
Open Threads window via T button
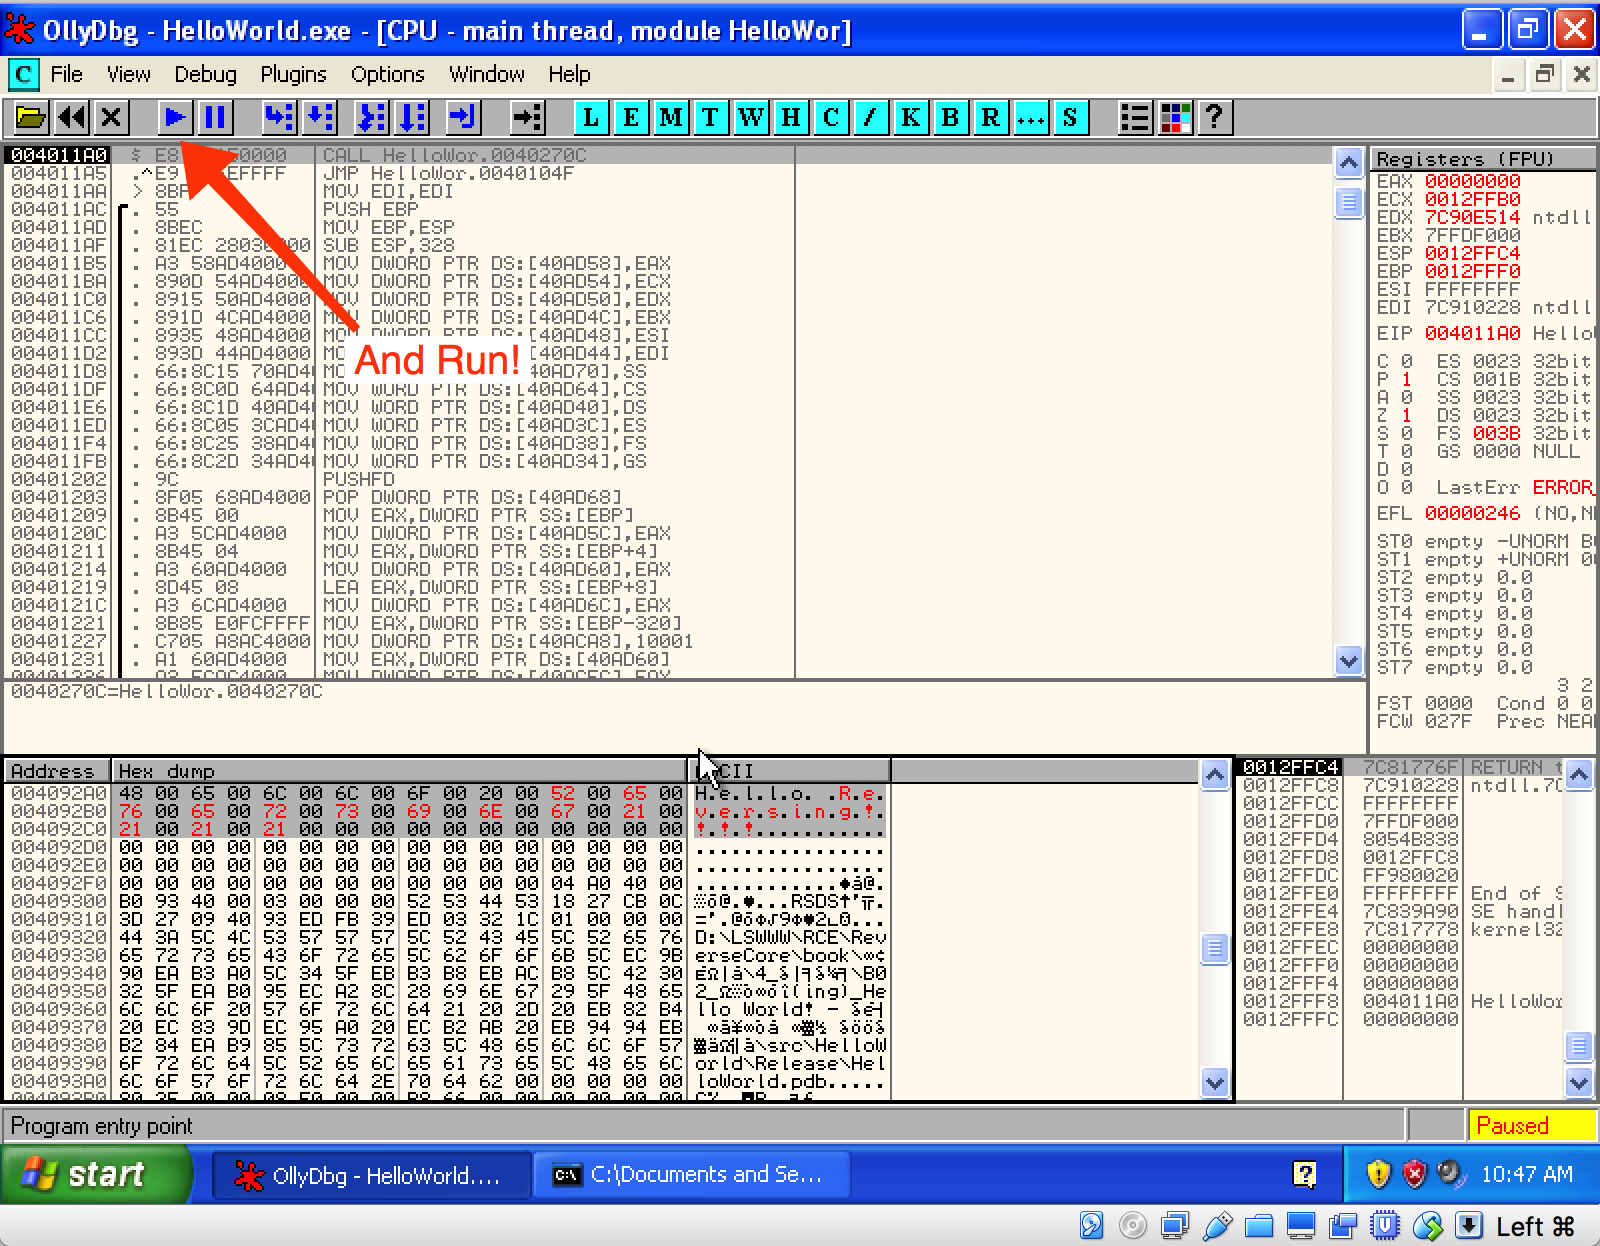[710, 118]
